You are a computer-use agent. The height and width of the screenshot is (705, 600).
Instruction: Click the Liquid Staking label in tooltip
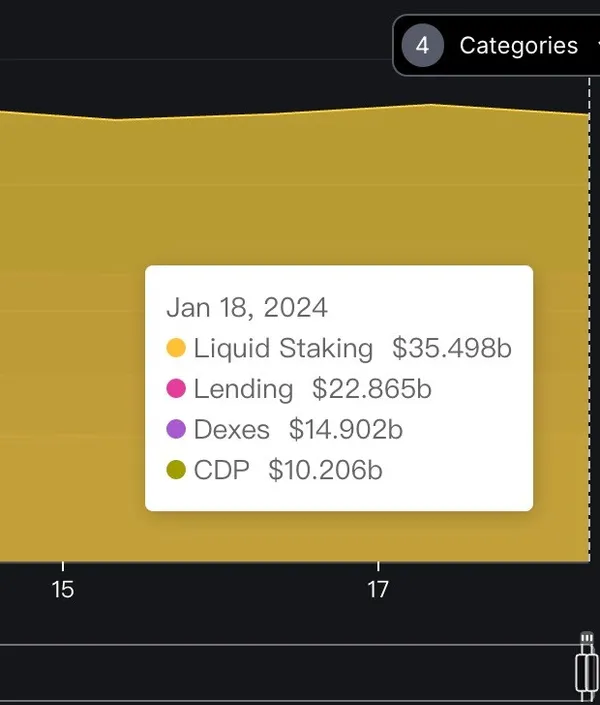[x=283, y=348]
